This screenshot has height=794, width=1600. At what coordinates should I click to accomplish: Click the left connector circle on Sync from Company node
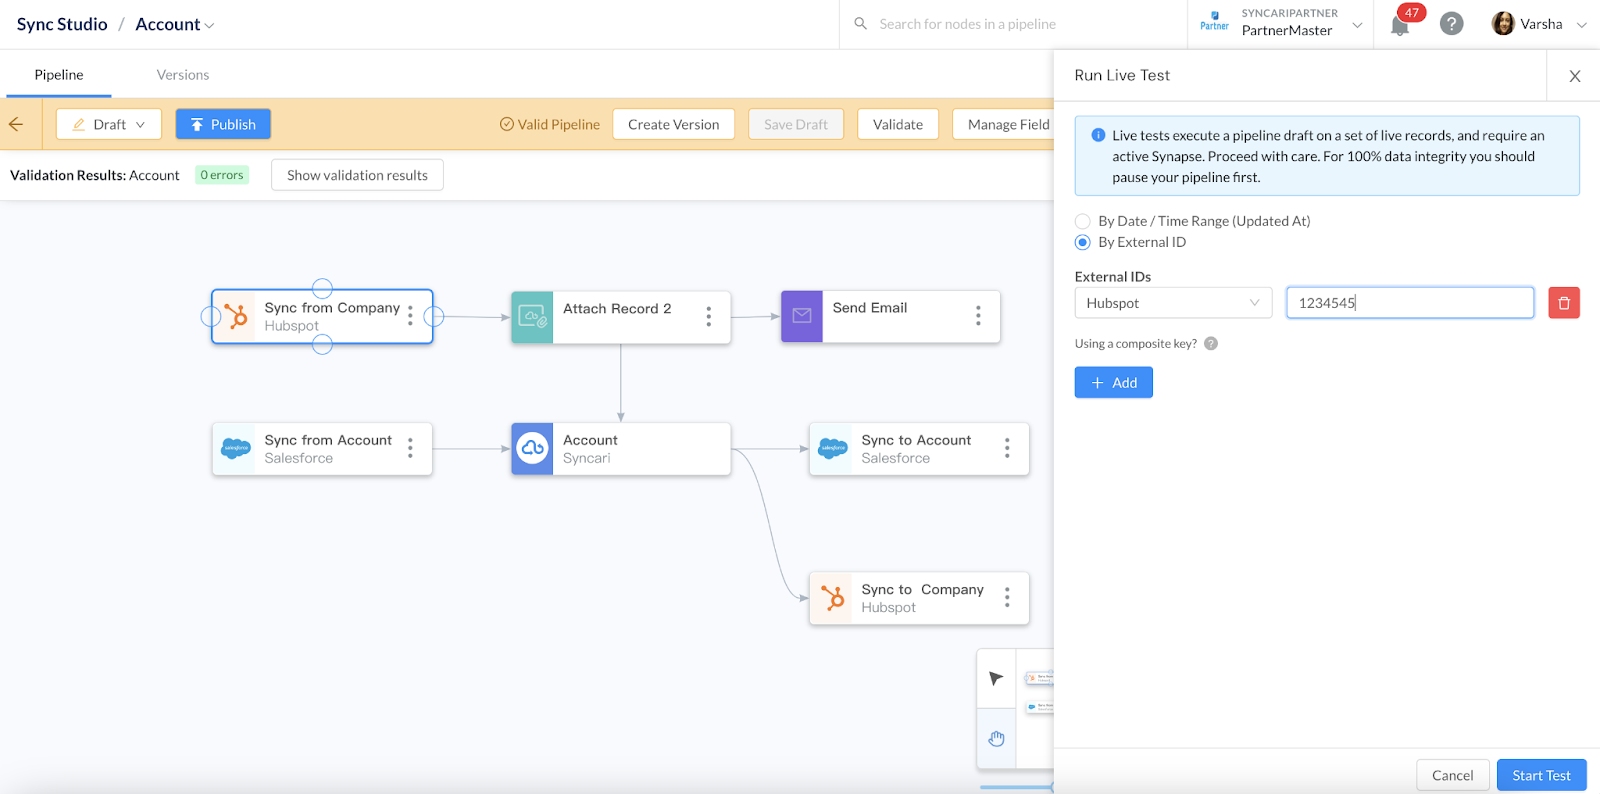click(x=211, y=316)
